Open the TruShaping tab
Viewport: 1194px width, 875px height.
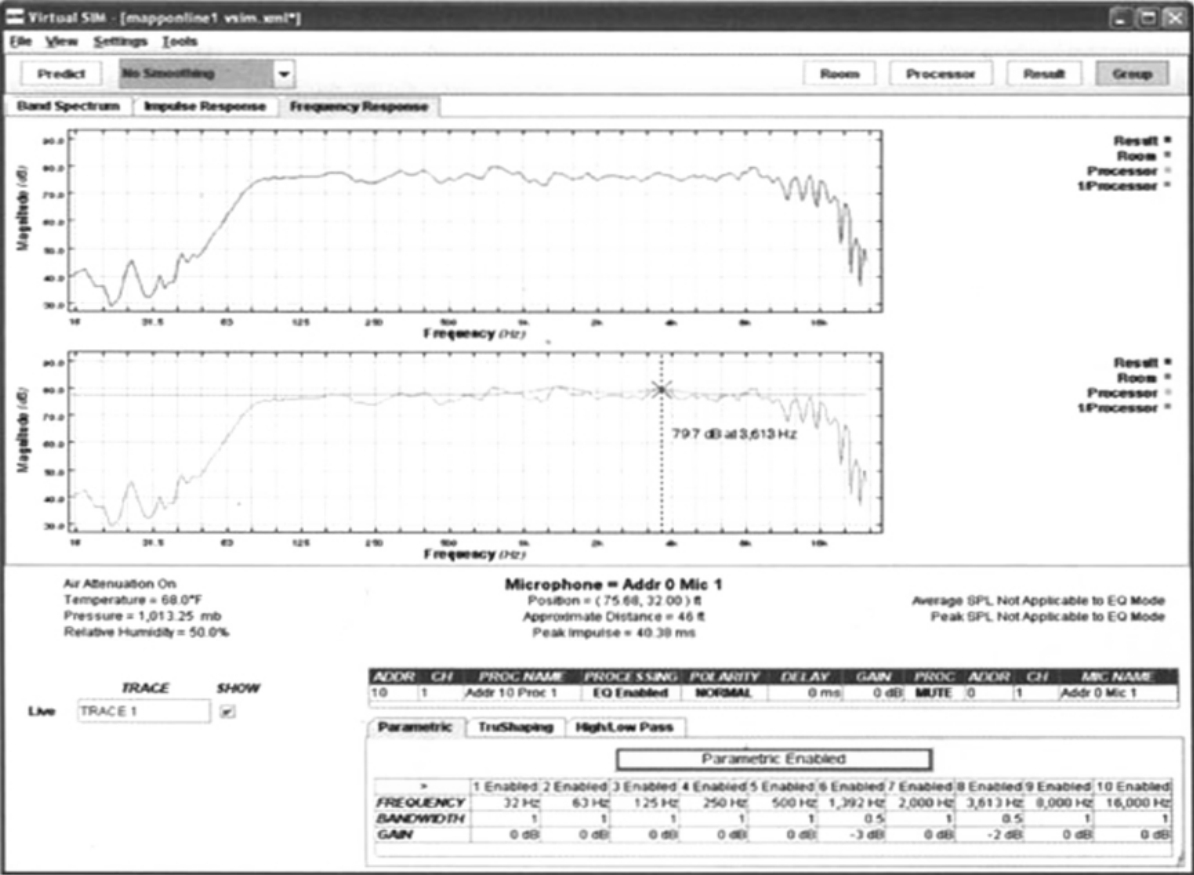[x=515, y=728]
